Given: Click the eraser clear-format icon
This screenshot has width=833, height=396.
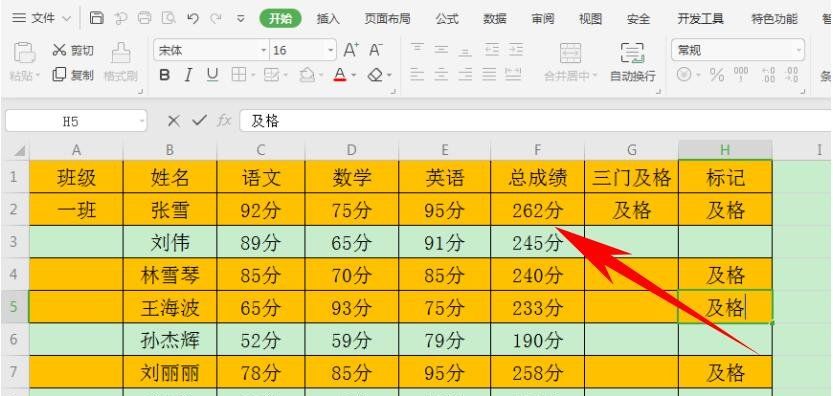Looking at the screenshot, I should pyautogui.click(x=376, y=75).
